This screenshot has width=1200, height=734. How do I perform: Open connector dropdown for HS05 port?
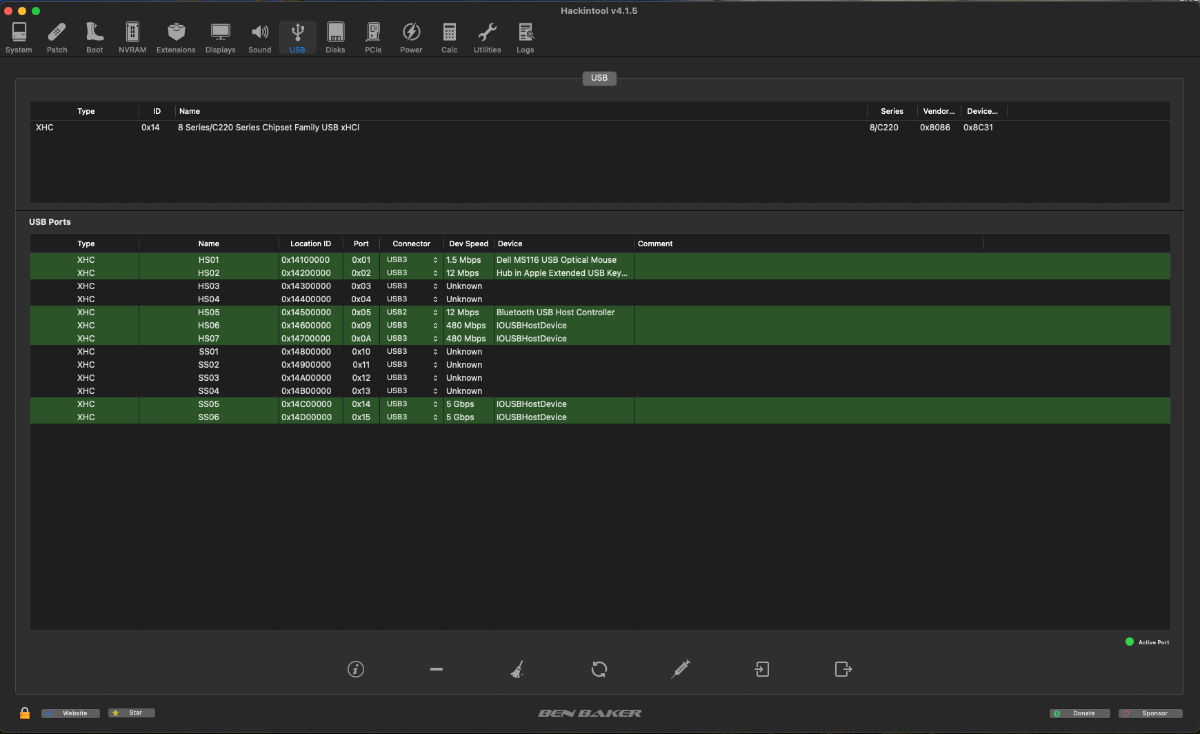412,312
